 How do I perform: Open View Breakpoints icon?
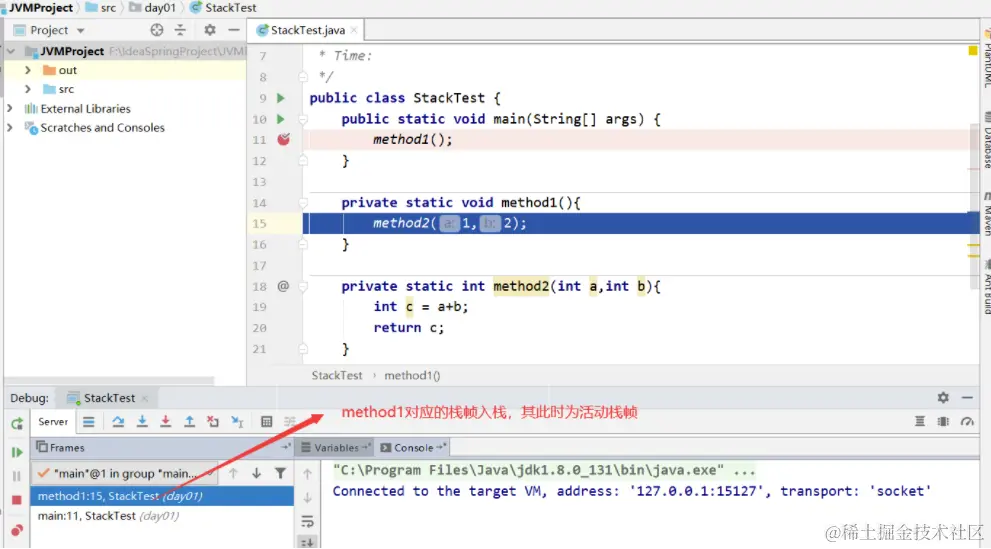click(x=17, y=529)
